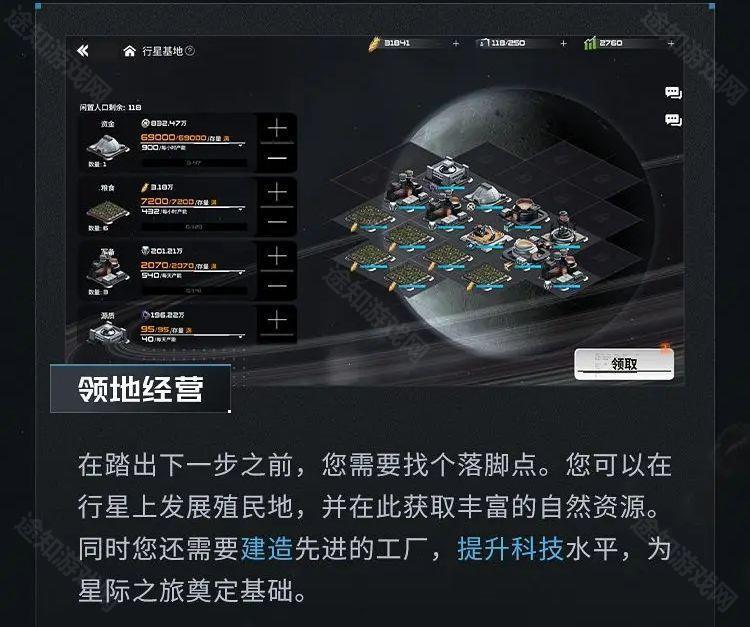Open the lower chat bubble icon

tap(673, 120)
